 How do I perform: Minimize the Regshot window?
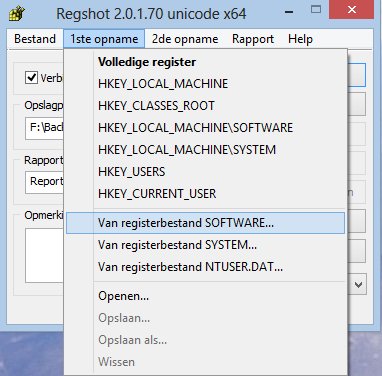tap(289, 12)
